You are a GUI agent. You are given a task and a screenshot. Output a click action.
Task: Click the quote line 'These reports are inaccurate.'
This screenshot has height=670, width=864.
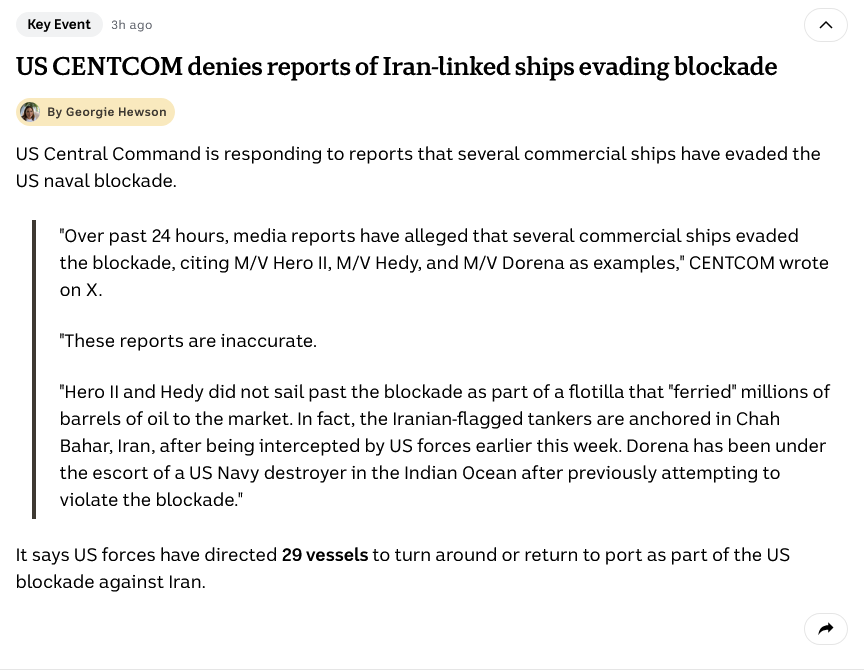coord(188,341)
